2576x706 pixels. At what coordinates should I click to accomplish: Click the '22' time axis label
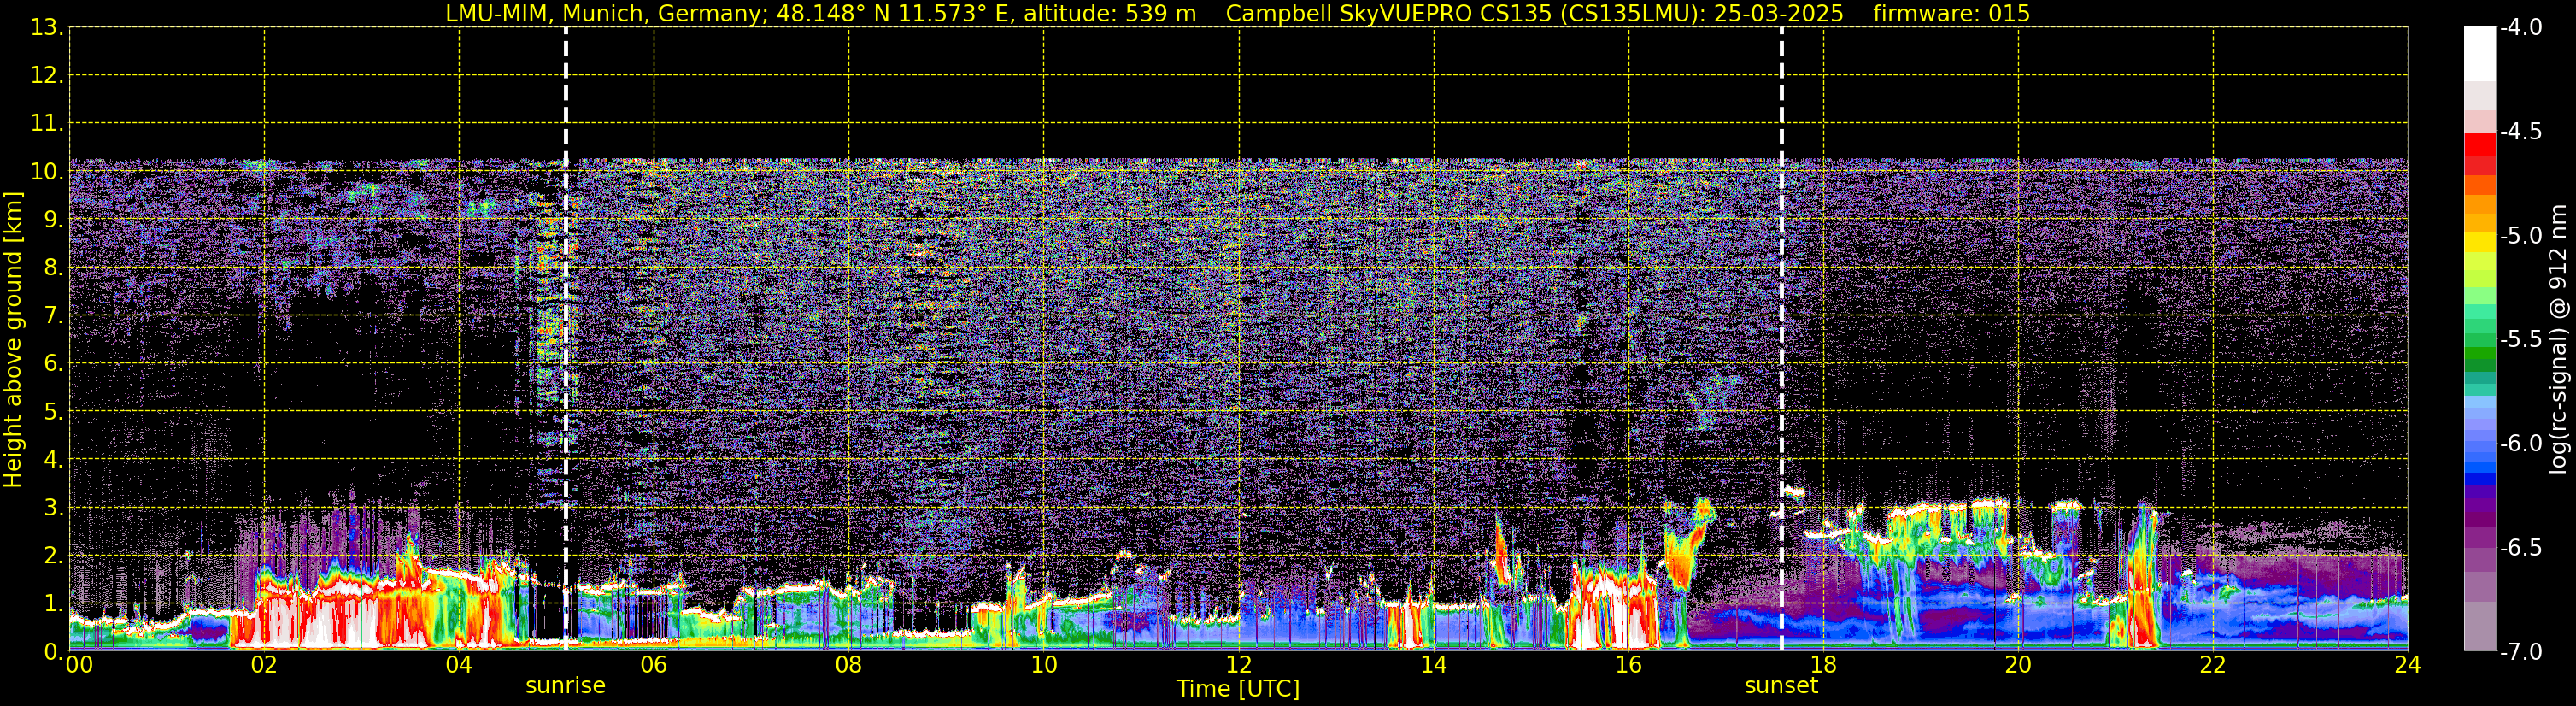[x=2213, y=665]
